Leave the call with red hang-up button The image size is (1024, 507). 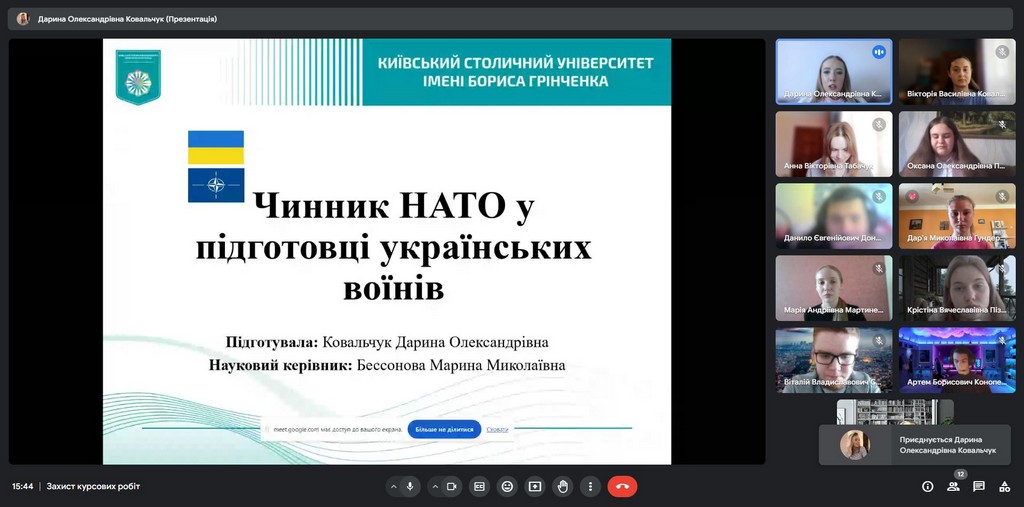click(622, 486)
